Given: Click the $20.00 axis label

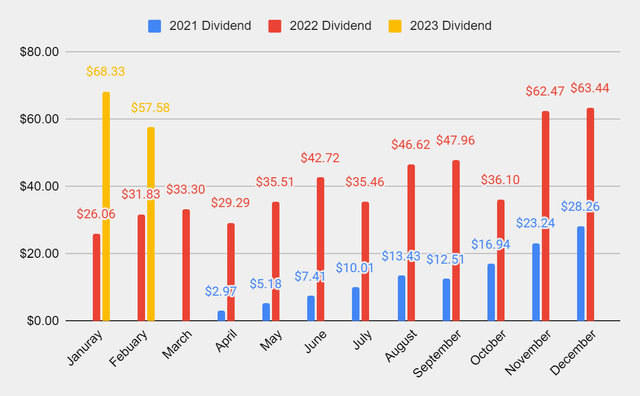Looking at the screenshot, I should 40,254.
